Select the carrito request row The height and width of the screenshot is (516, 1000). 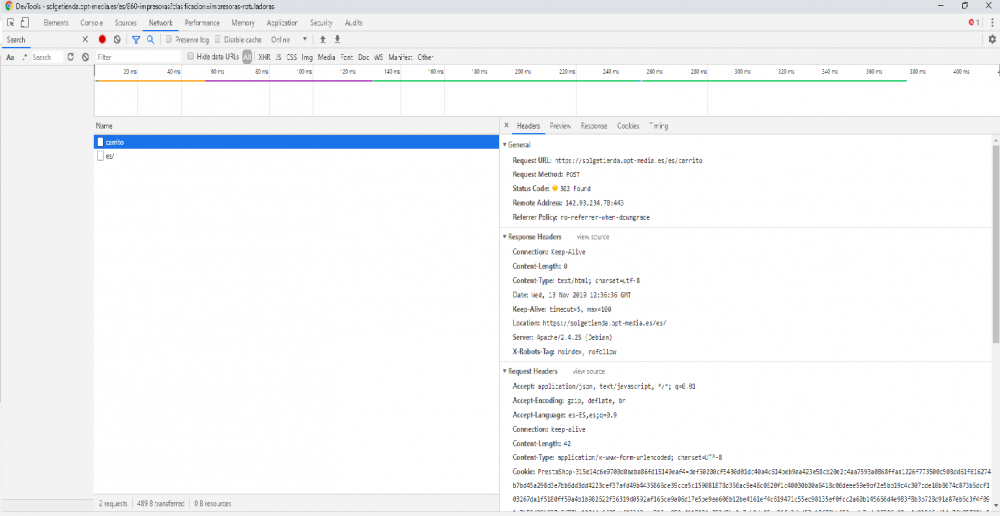pyautogui.click(x=296, y=142)
